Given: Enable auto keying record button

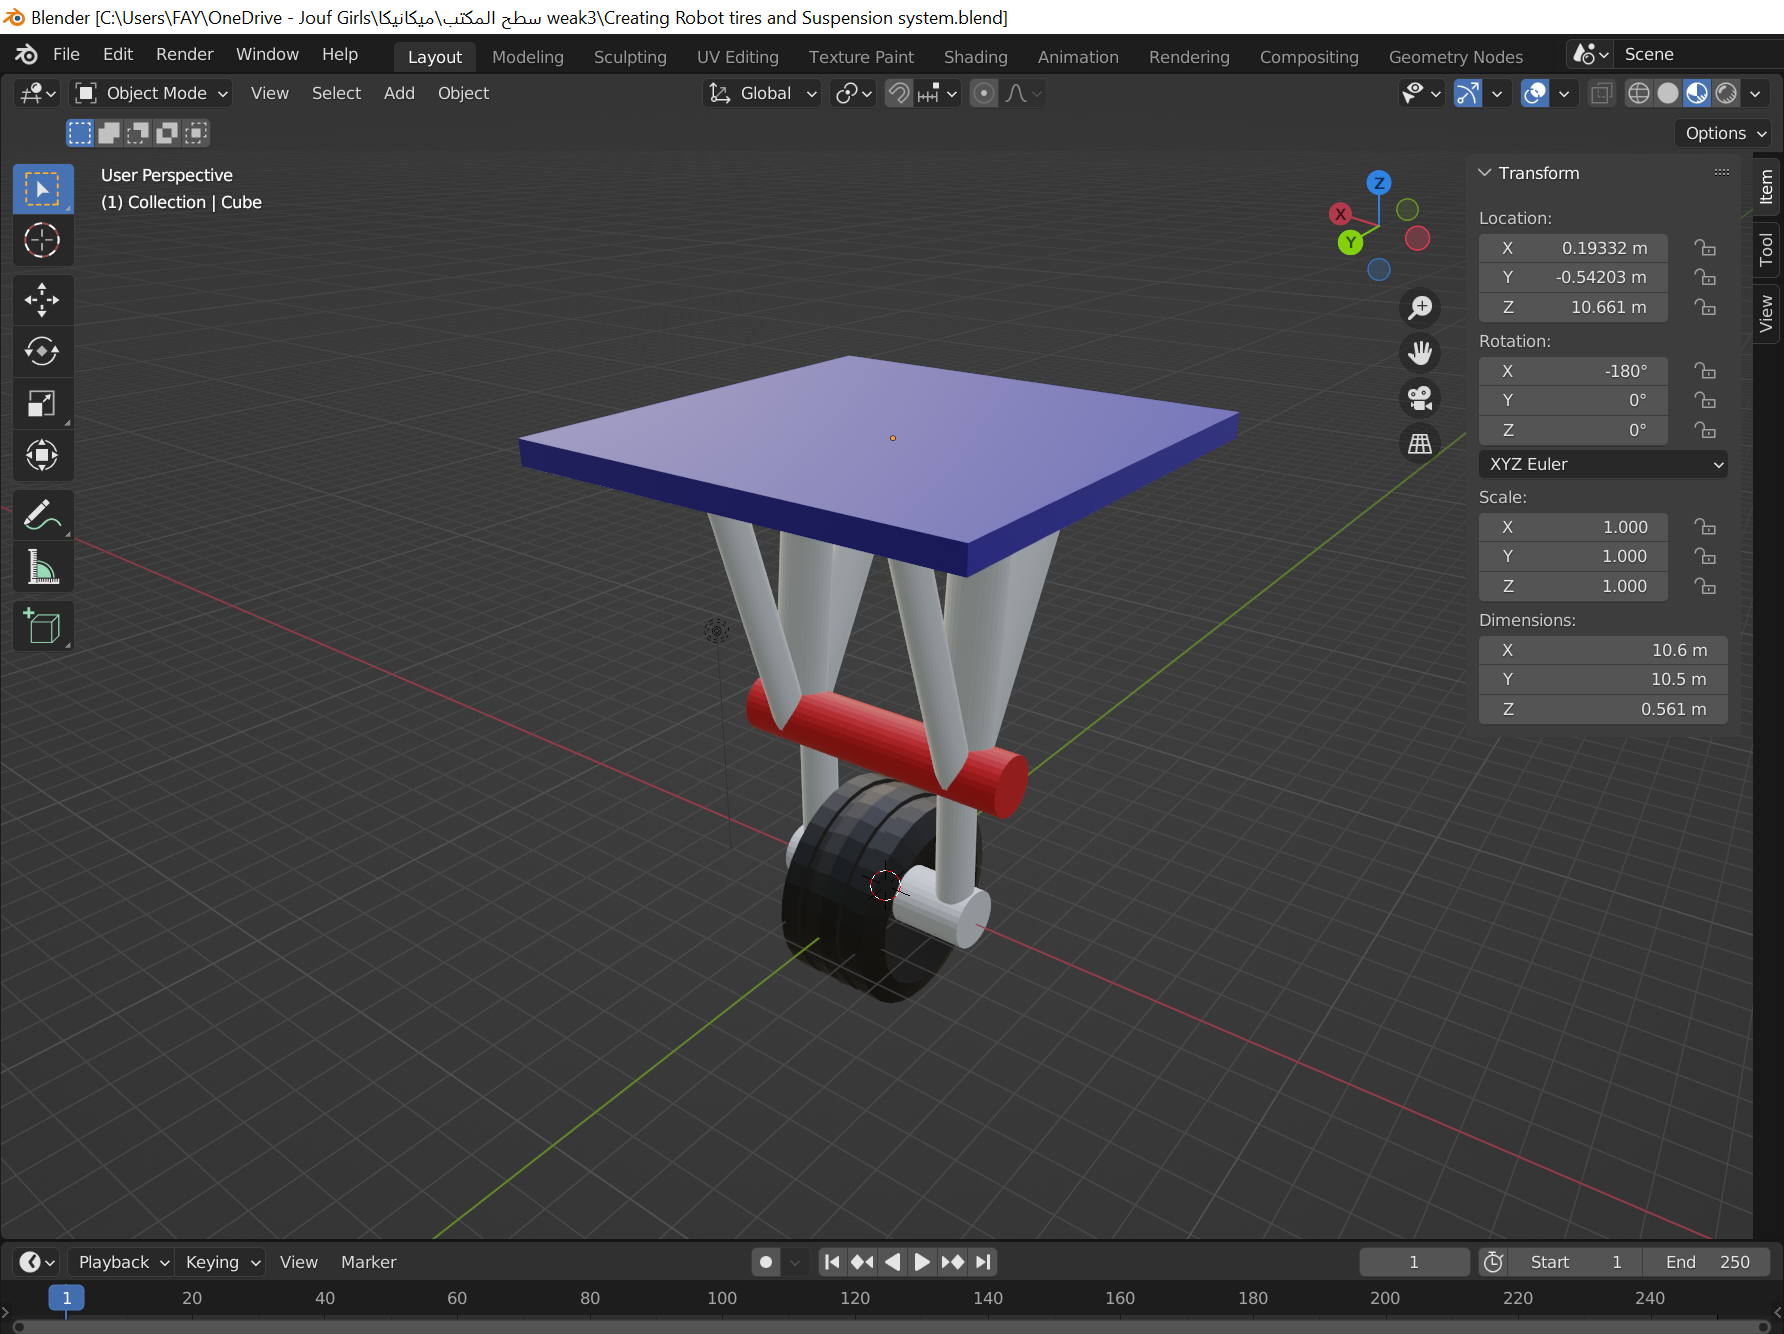Looking at the screenshot, I should pyautogui.click(x=766, y=1262).
